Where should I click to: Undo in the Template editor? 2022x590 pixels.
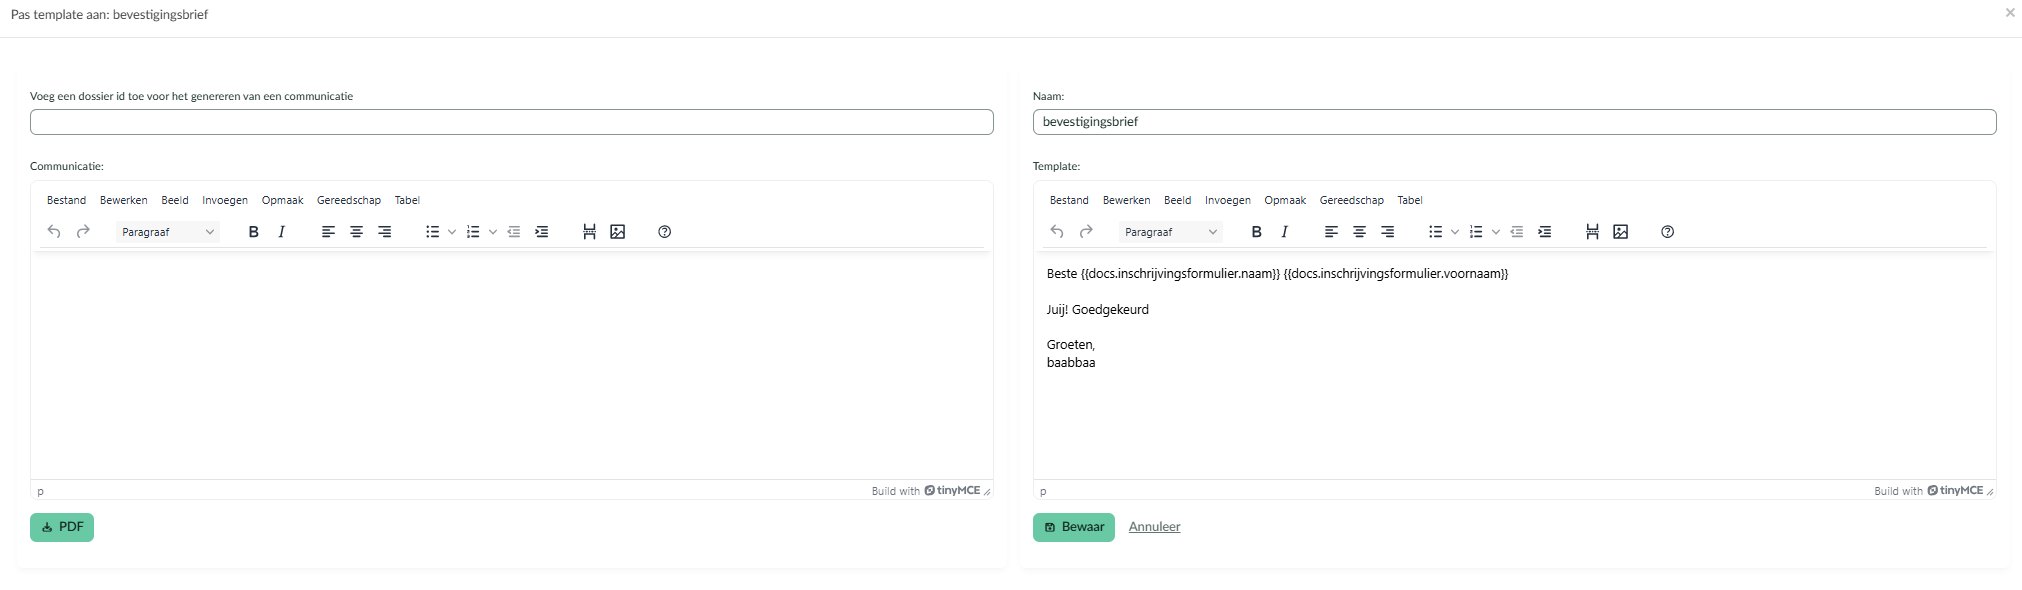(x=1057, y=232)
